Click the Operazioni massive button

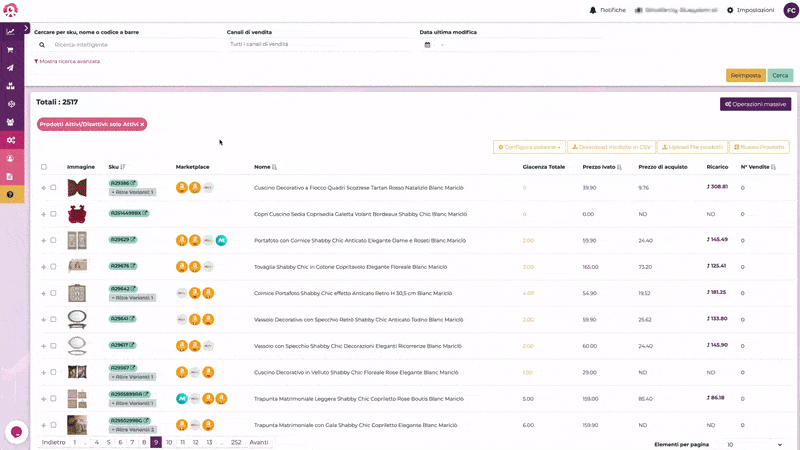click(755, 104)
